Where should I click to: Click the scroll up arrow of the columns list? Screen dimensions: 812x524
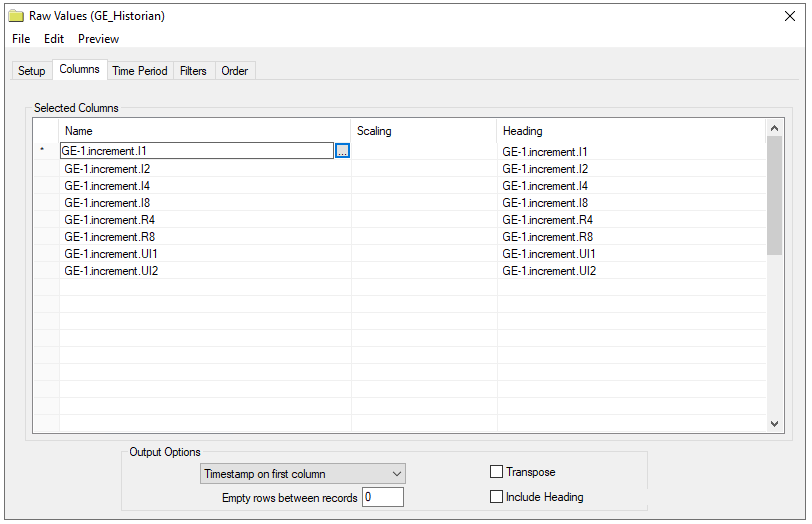(x=774, y=128)
